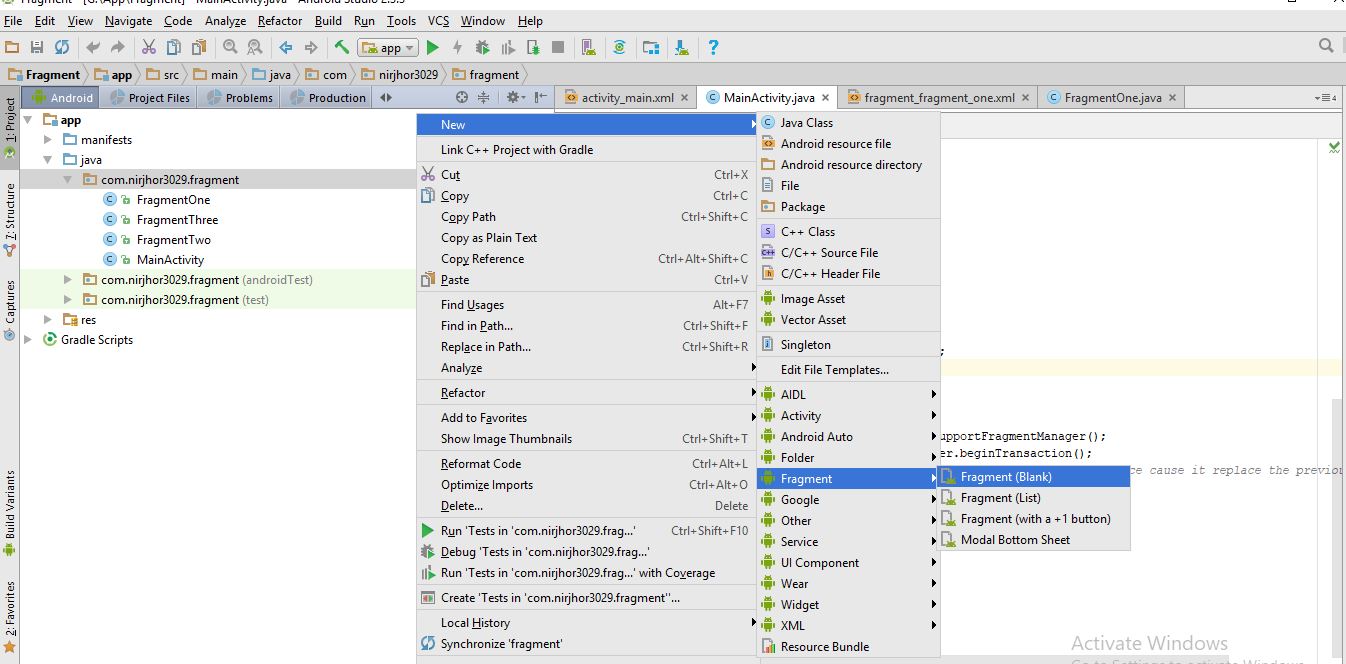The width and height of the screenshot is (1346, 664).
Task: Select Vector Asset in New submenu
Action: pyautogui.click(x=848, y=320)
